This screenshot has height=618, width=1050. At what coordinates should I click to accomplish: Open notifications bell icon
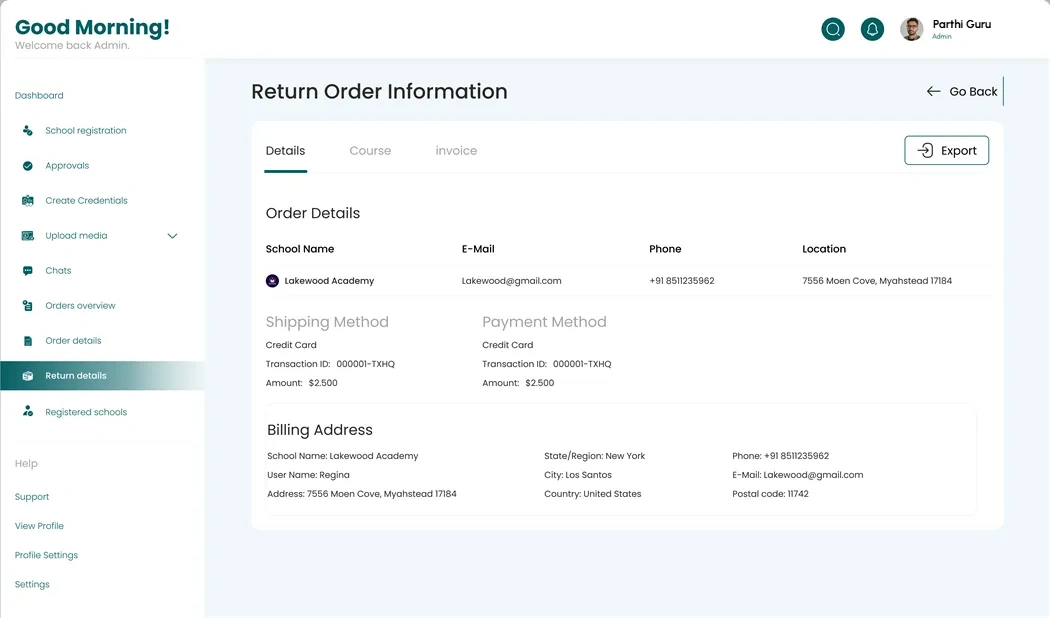872,29
